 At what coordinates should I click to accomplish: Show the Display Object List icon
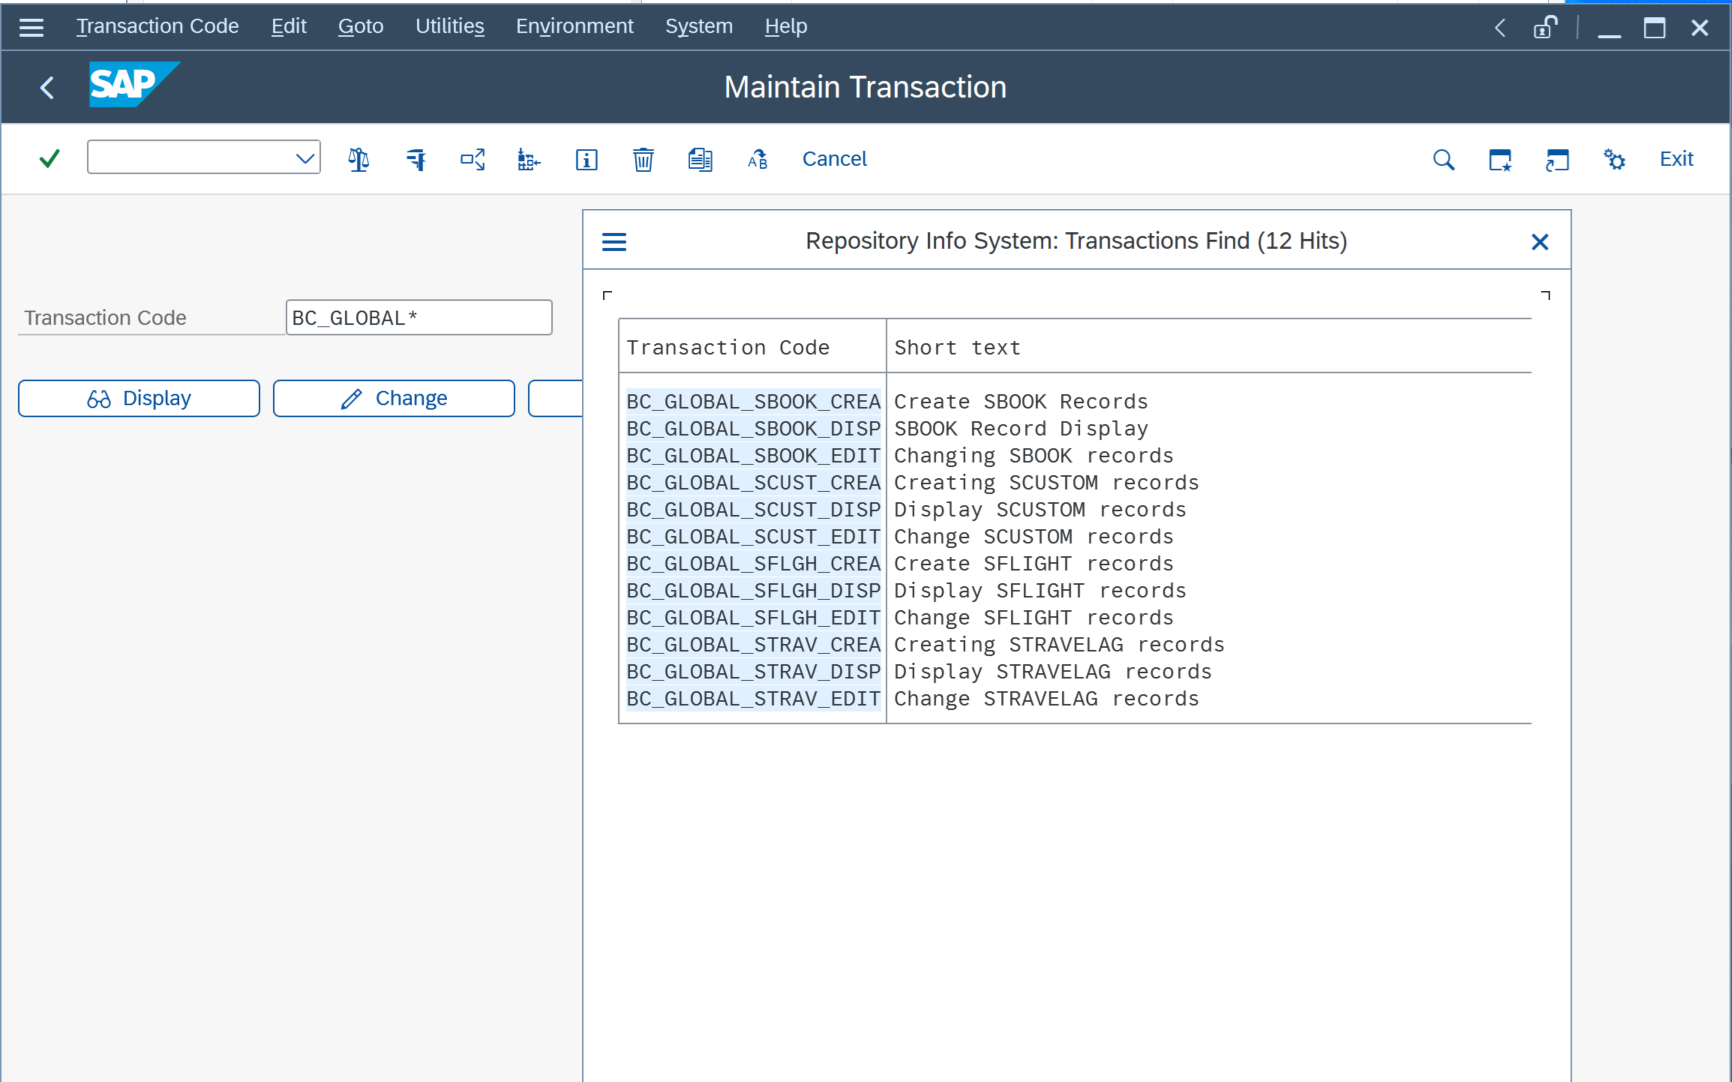529,159
